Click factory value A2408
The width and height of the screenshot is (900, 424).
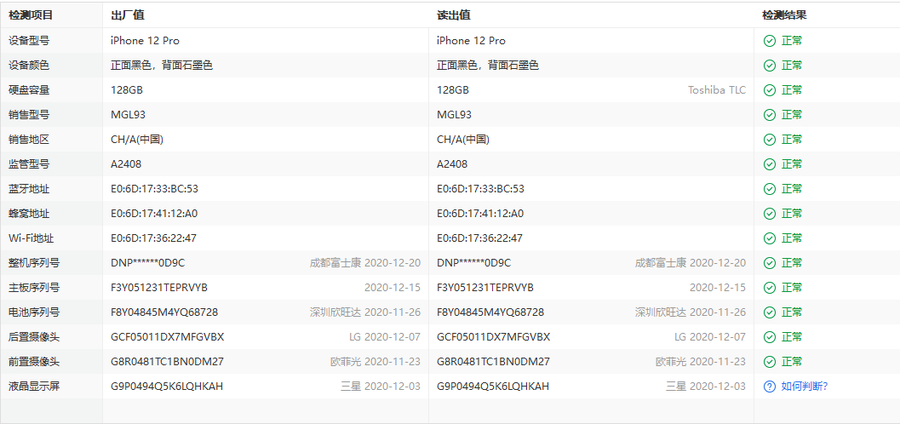tap(126, 164)
